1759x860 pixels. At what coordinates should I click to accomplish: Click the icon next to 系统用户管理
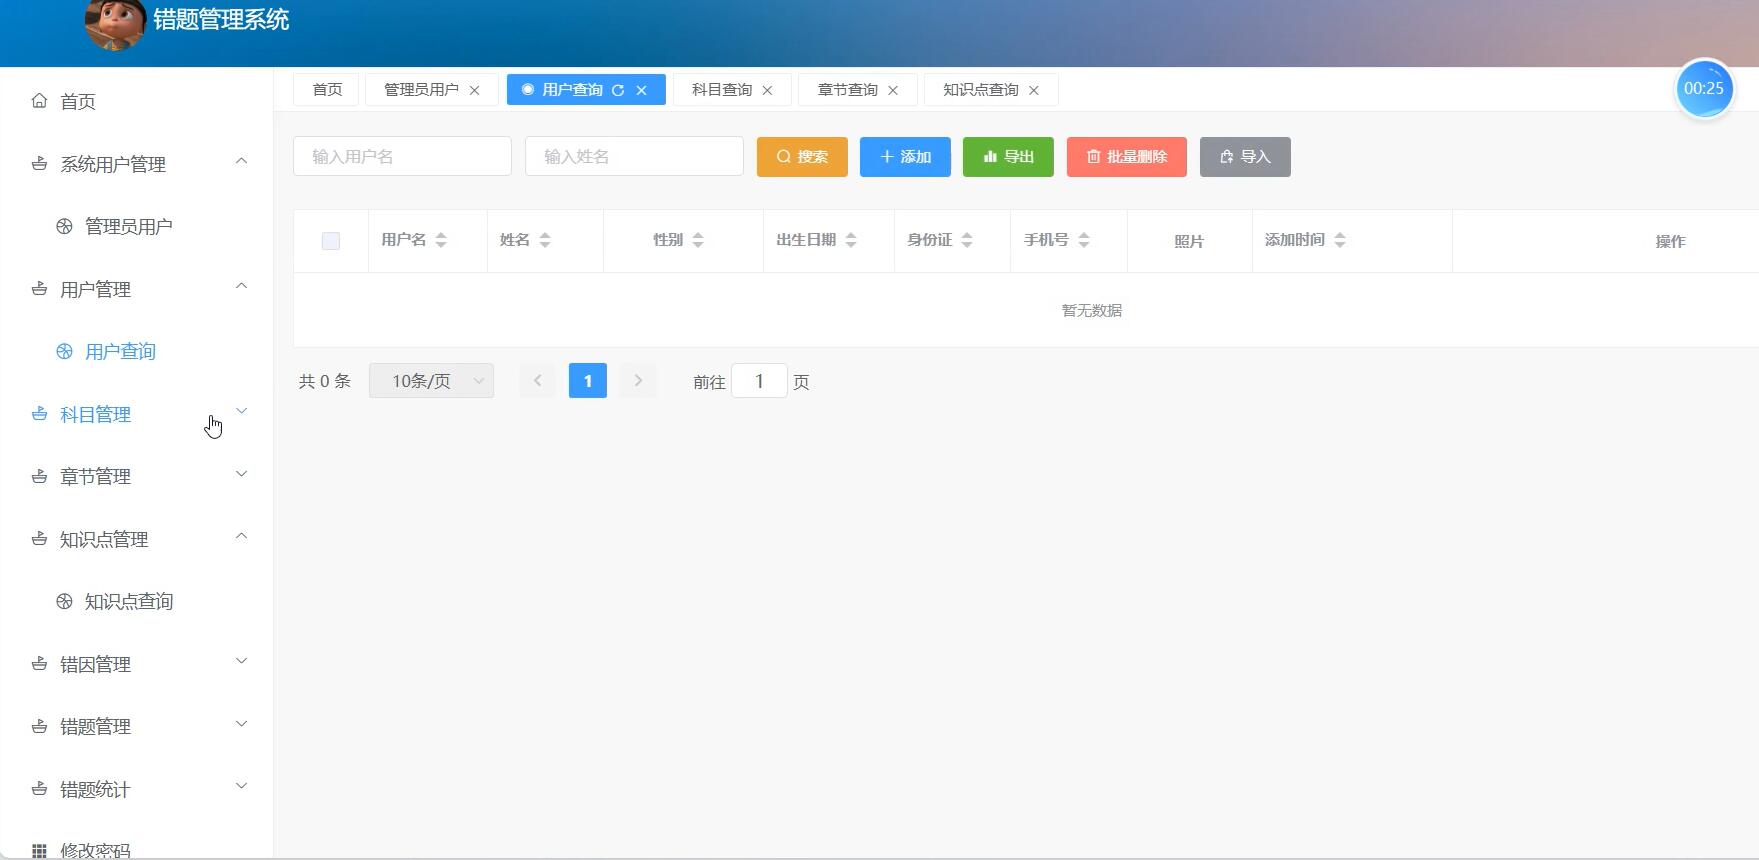(x=39, y=163)
